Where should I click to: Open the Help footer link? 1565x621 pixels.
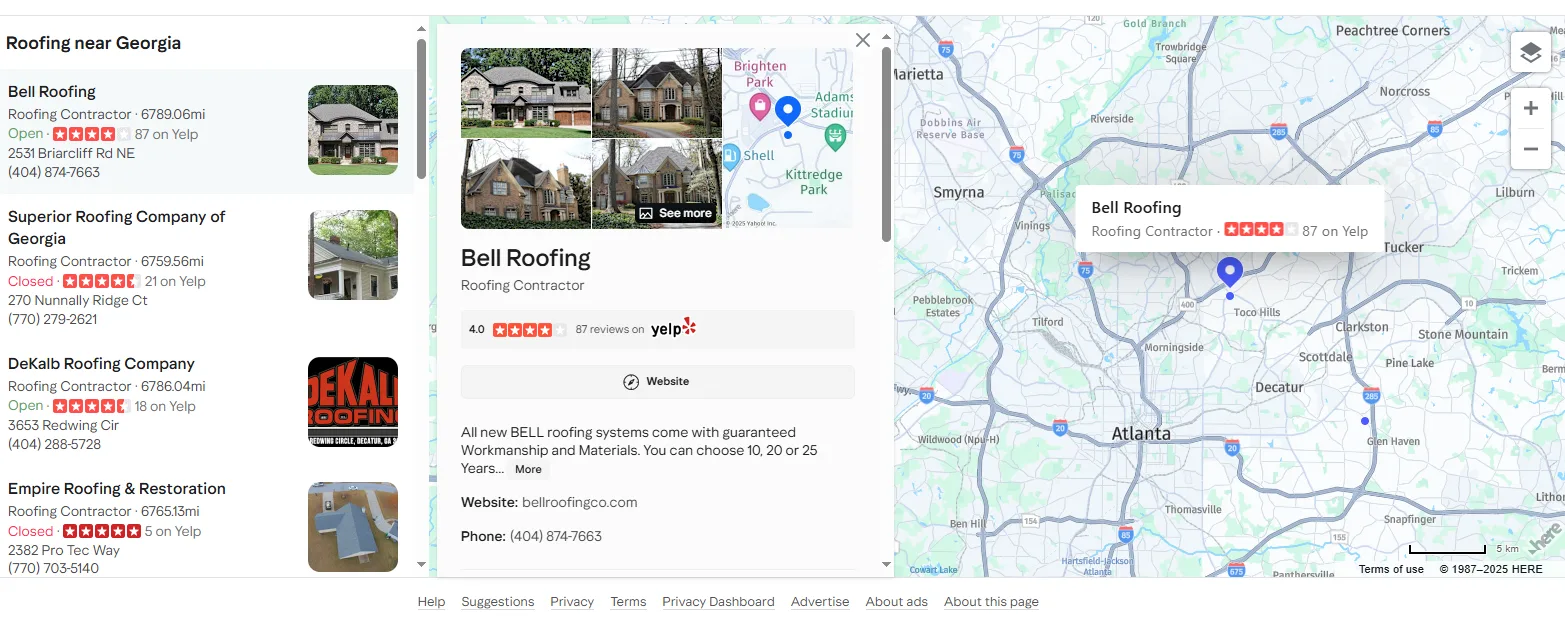pyautogui.click(x=431, y=602)
